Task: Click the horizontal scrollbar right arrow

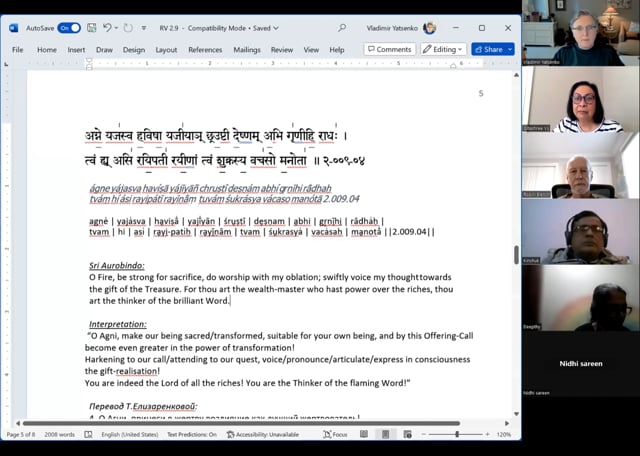Action: click(507, 423)
